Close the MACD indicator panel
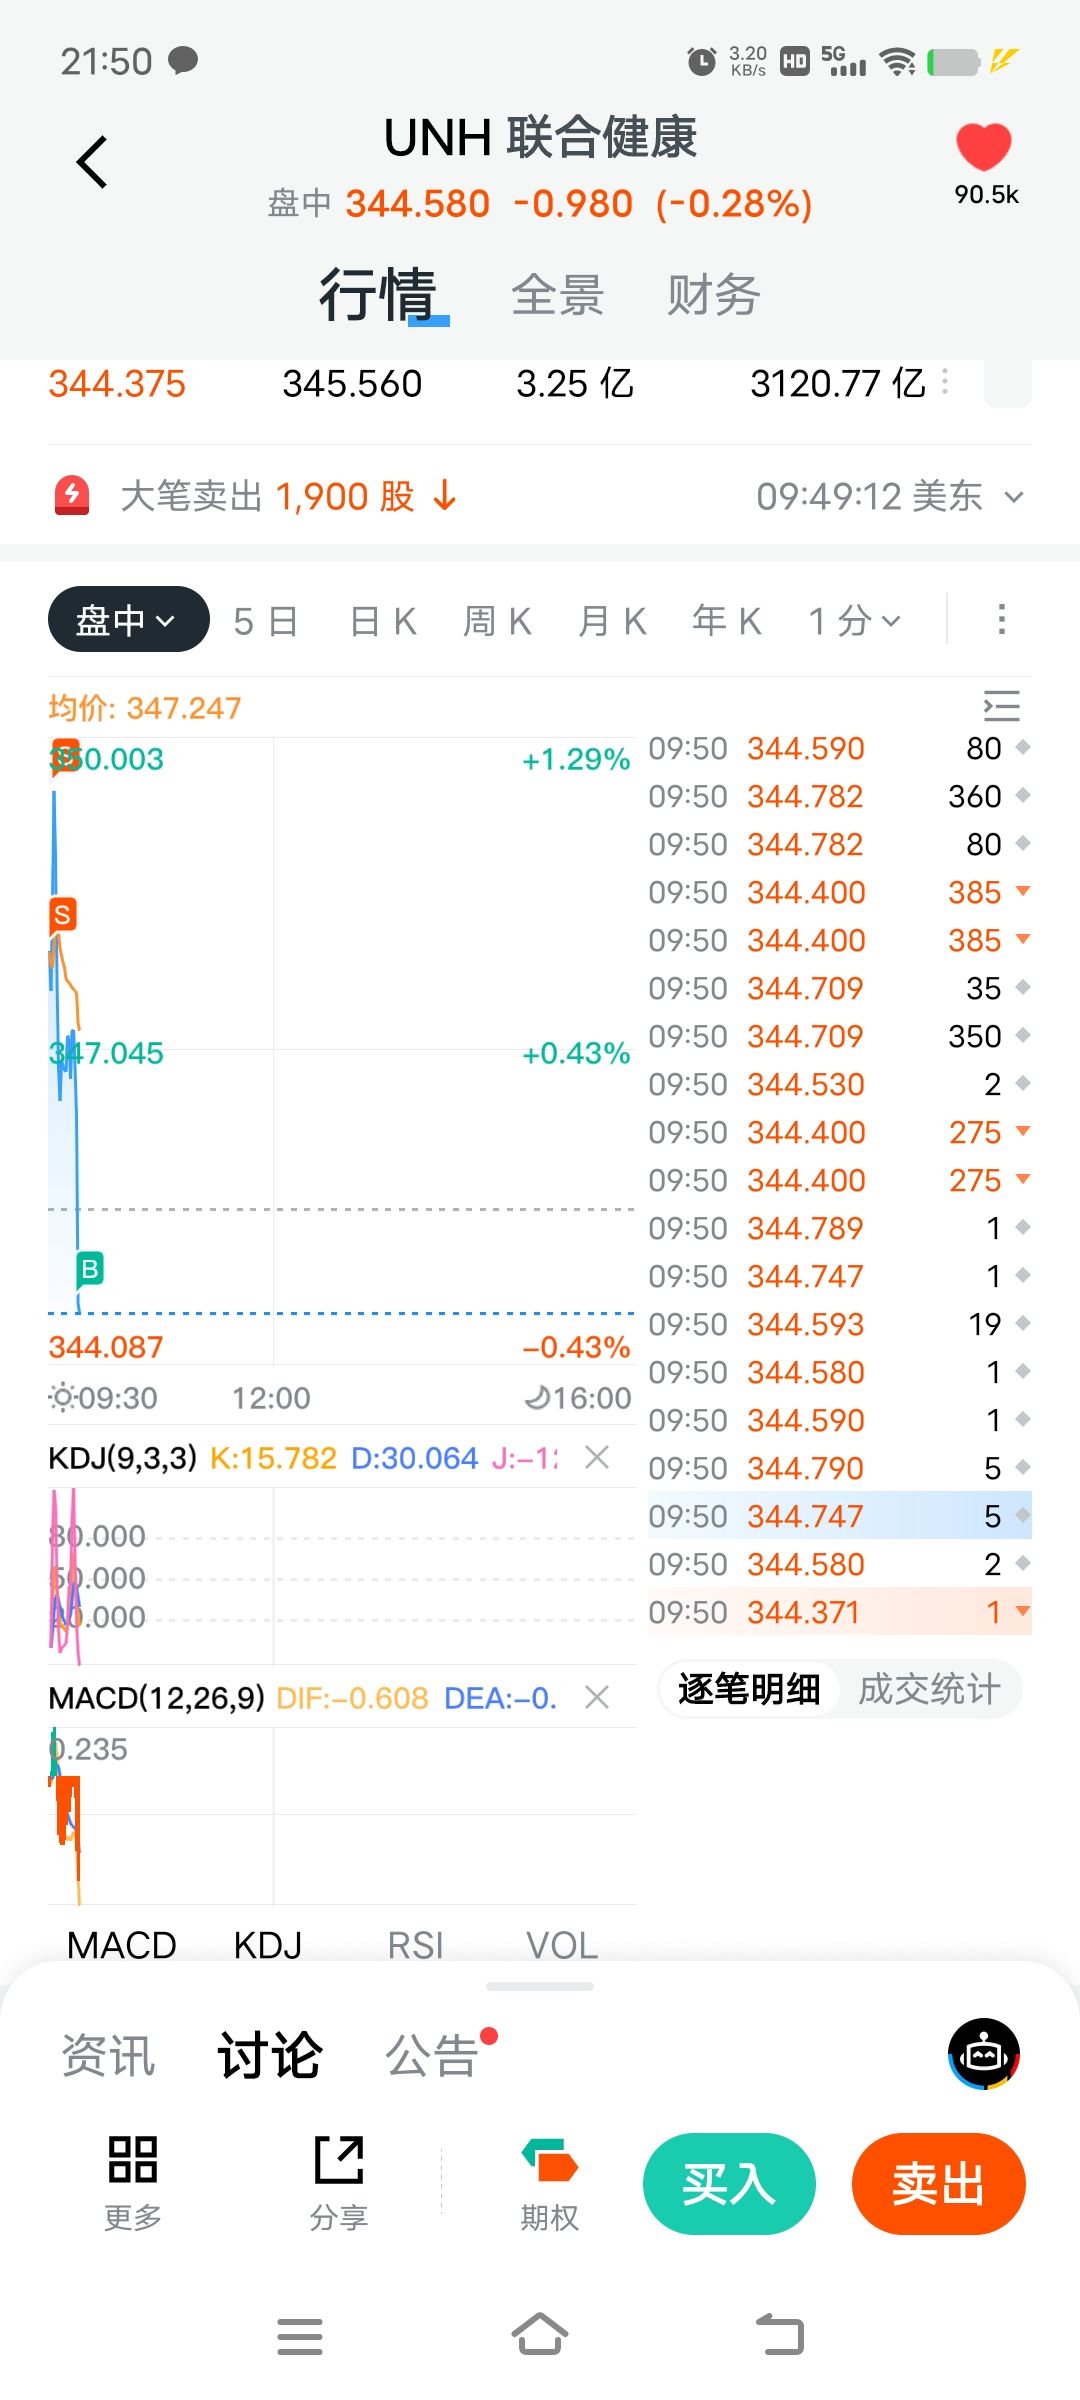 tap(597, 1697)
